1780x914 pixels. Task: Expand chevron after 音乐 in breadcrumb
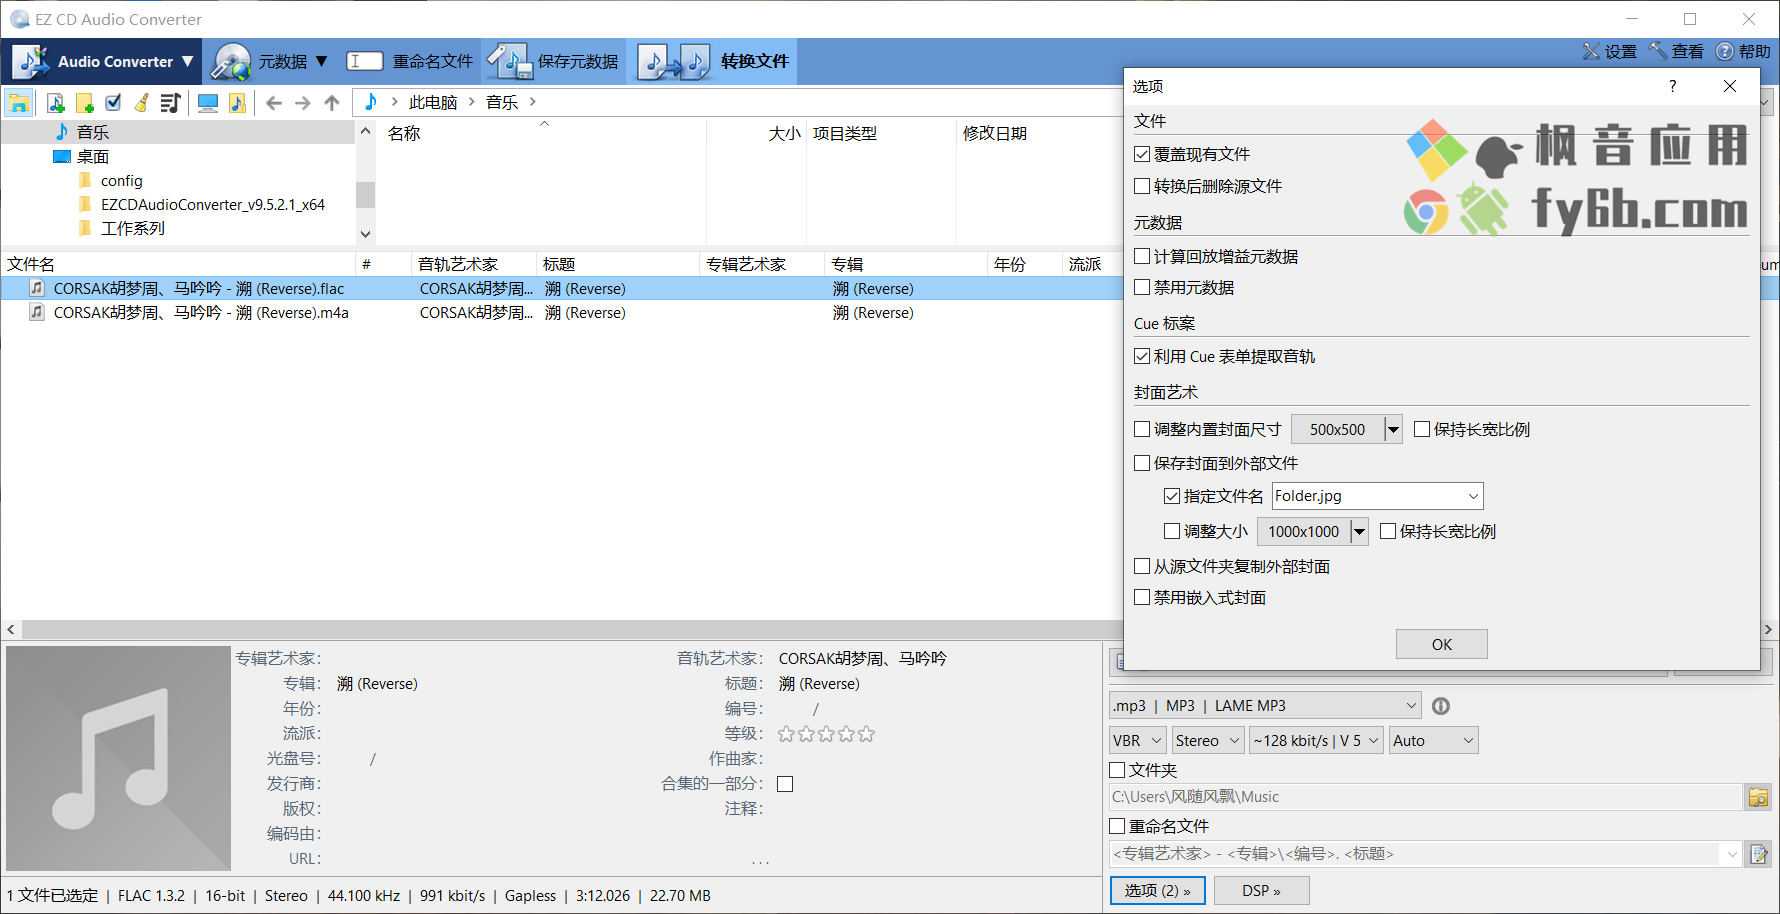pos(533,102)
